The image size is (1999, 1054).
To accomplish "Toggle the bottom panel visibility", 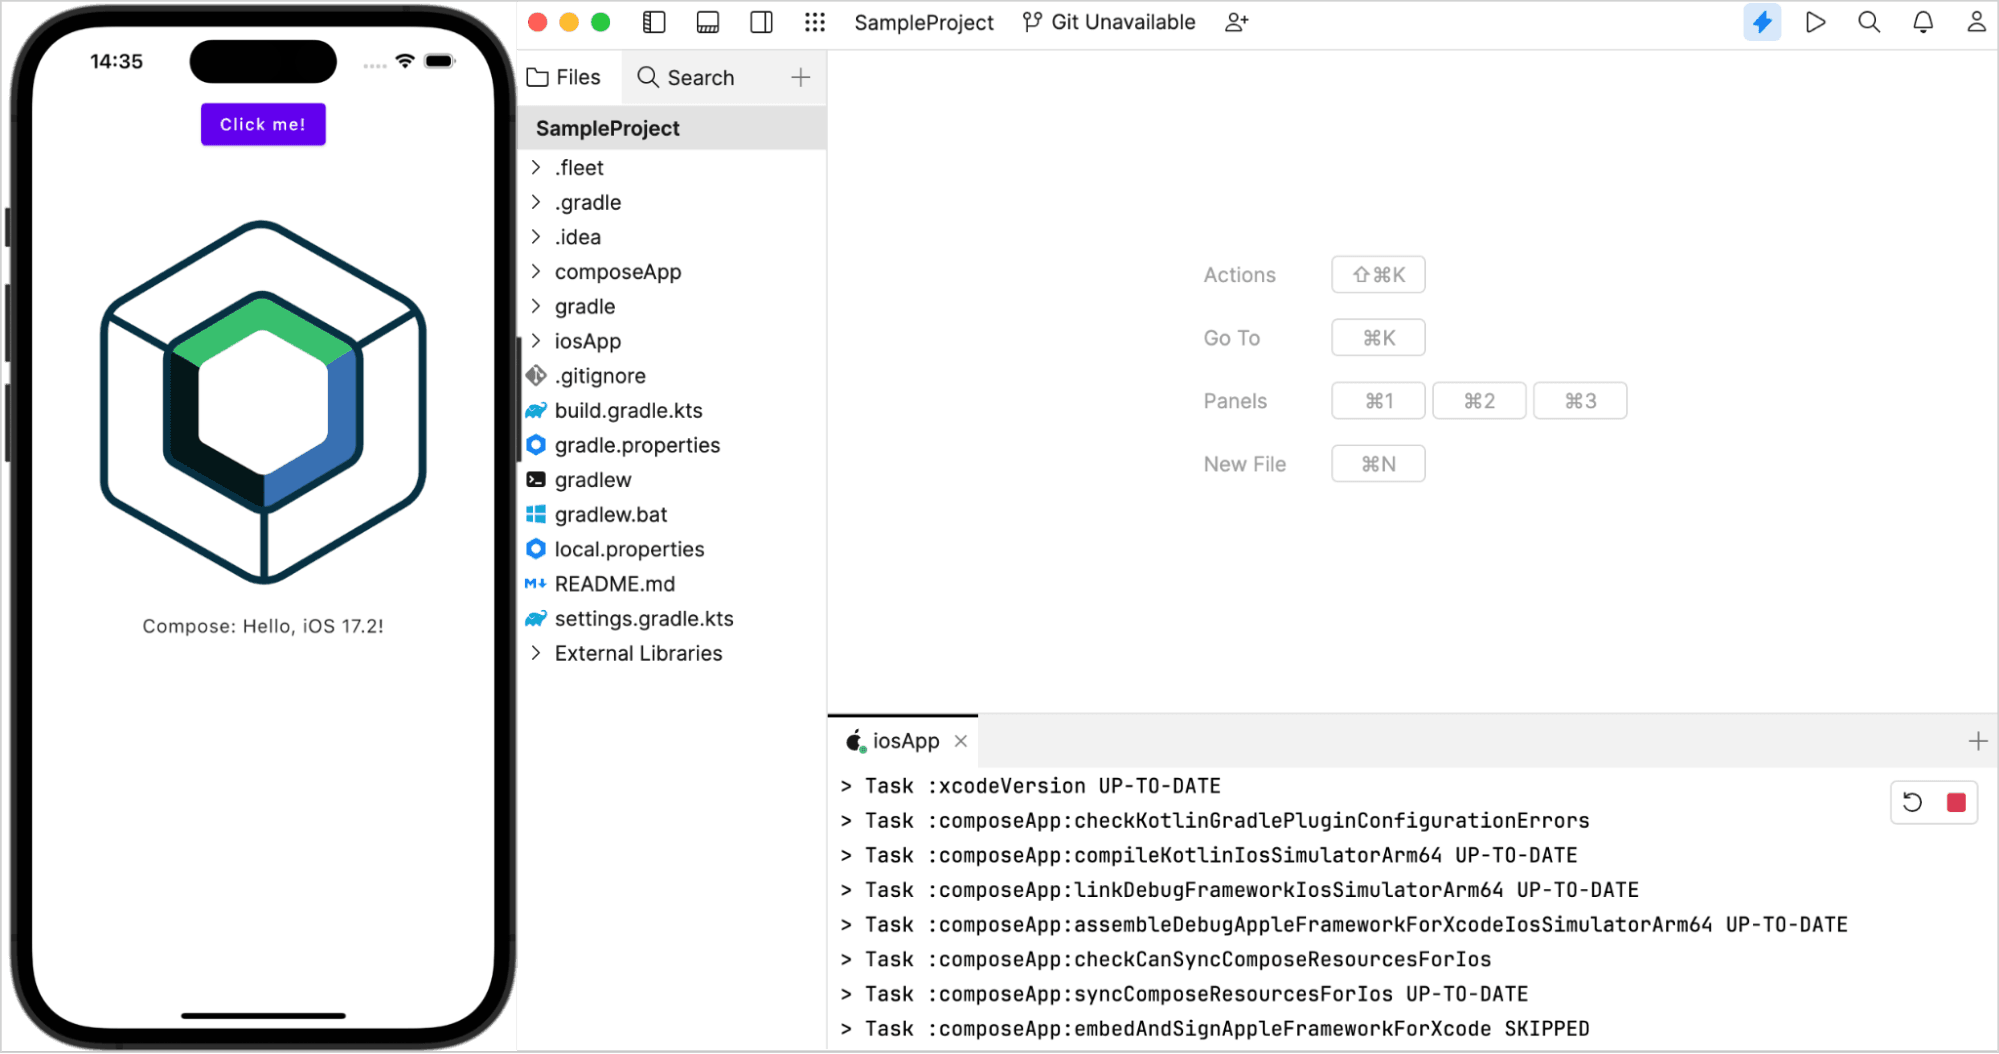I will point(707,22).
